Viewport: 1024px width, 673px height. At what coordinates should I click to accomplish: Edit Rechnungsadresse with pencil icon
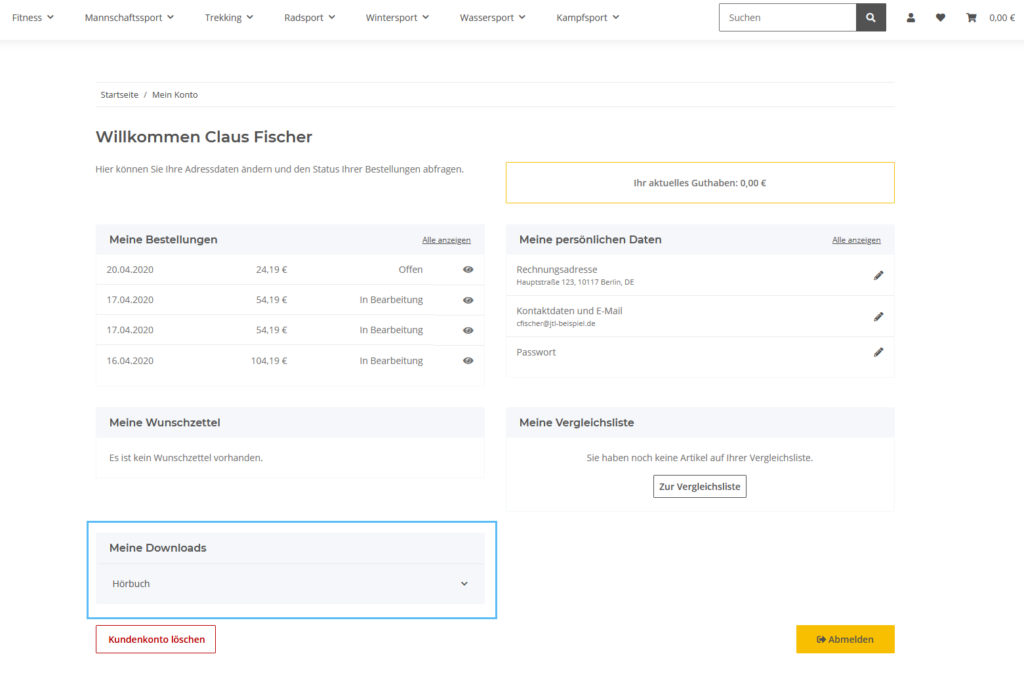[x=878, y=275]
